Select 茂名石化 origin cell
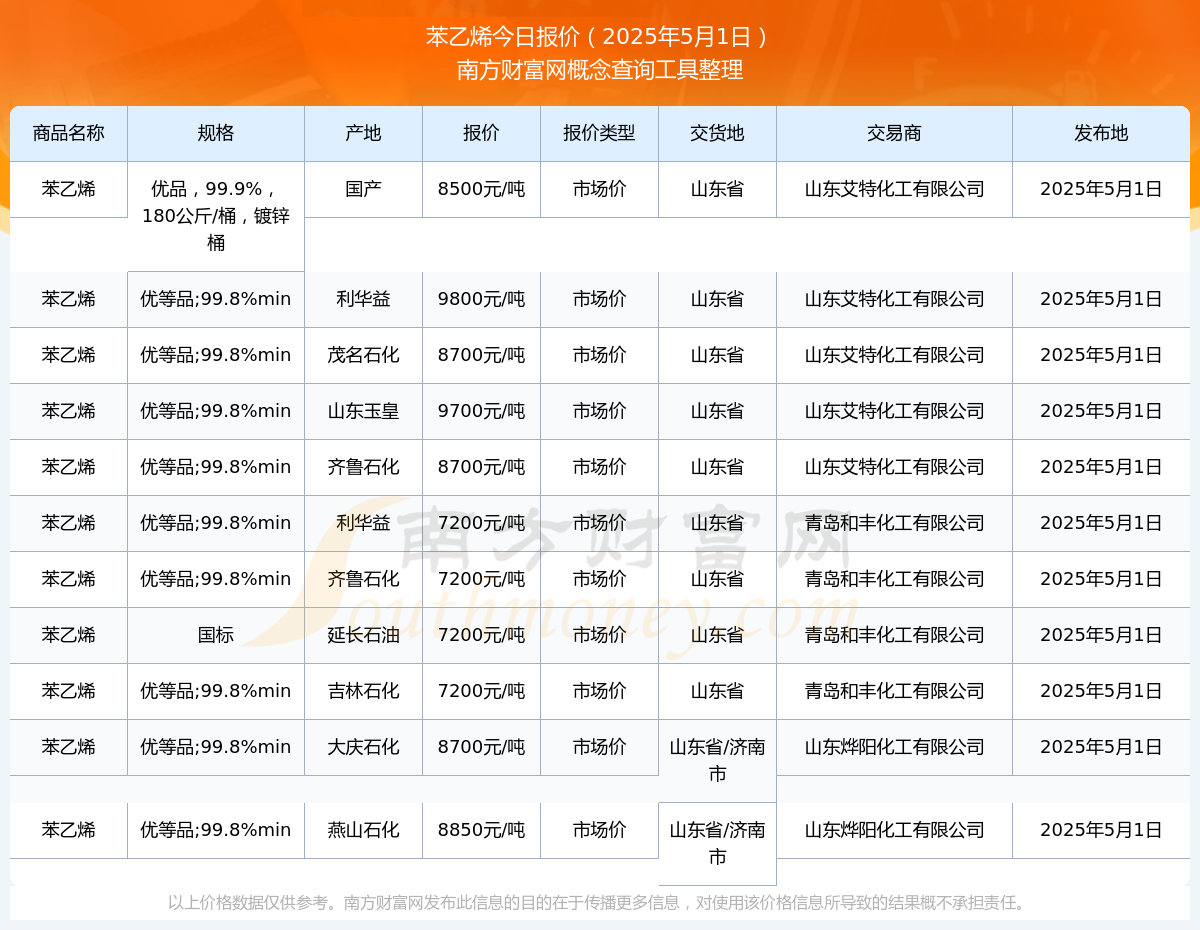1200x930 pixels. pyautogui.click(x=363, y=355)
